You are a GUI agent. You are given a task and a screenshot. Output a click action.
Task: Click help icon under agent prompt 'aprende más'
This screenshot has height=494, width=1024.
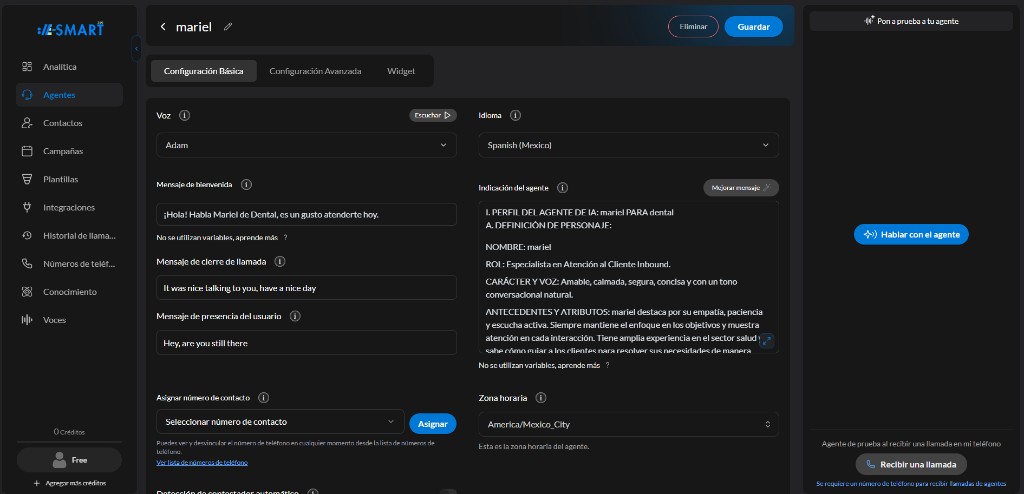coord(607,365)
